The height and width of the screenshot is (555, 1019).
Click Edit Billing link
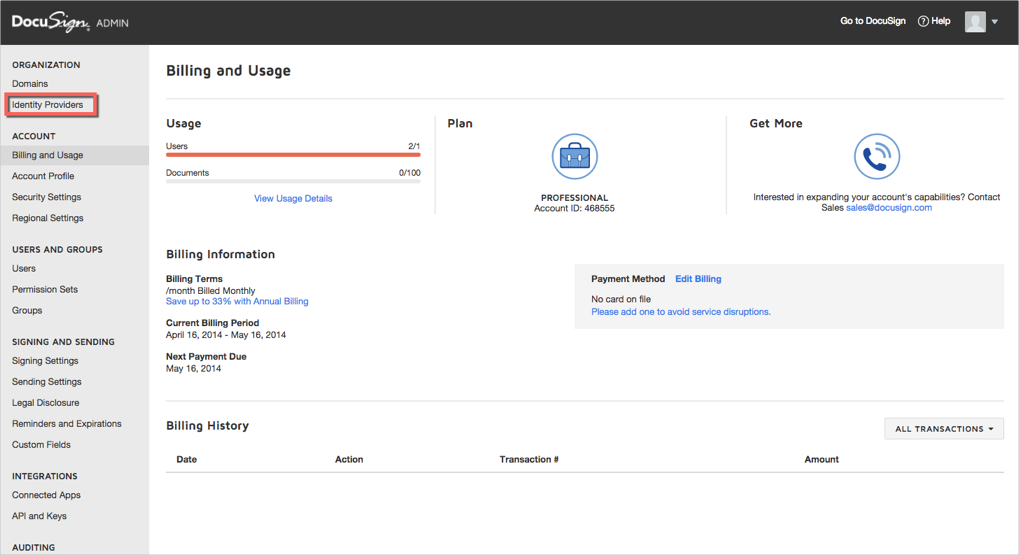point(698,279)
